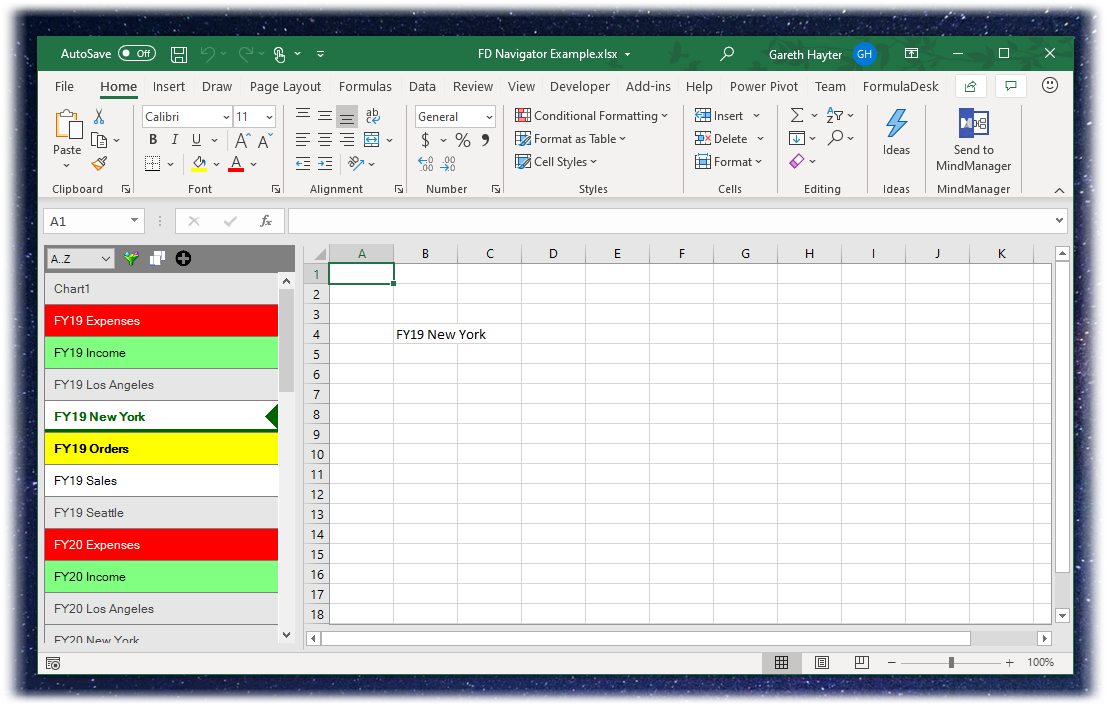Open the Power Pivot tab
1107x706 pixels.
pos(764,86)
